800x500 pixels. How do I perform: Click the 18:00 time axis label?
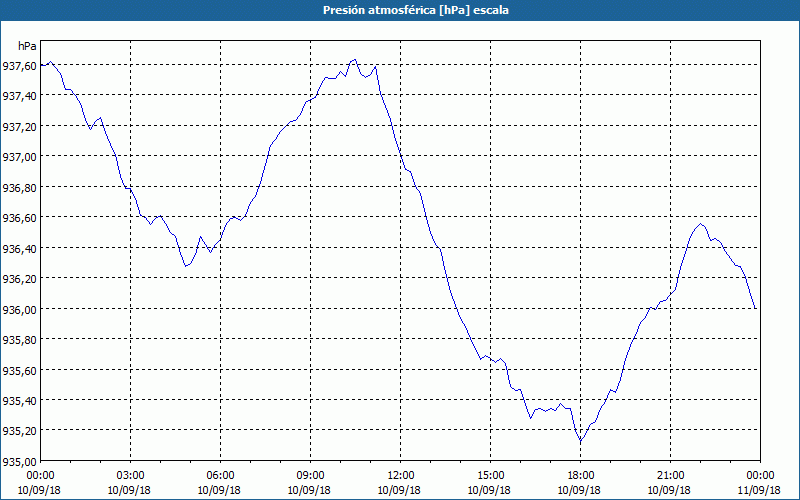tap(580, 476)
